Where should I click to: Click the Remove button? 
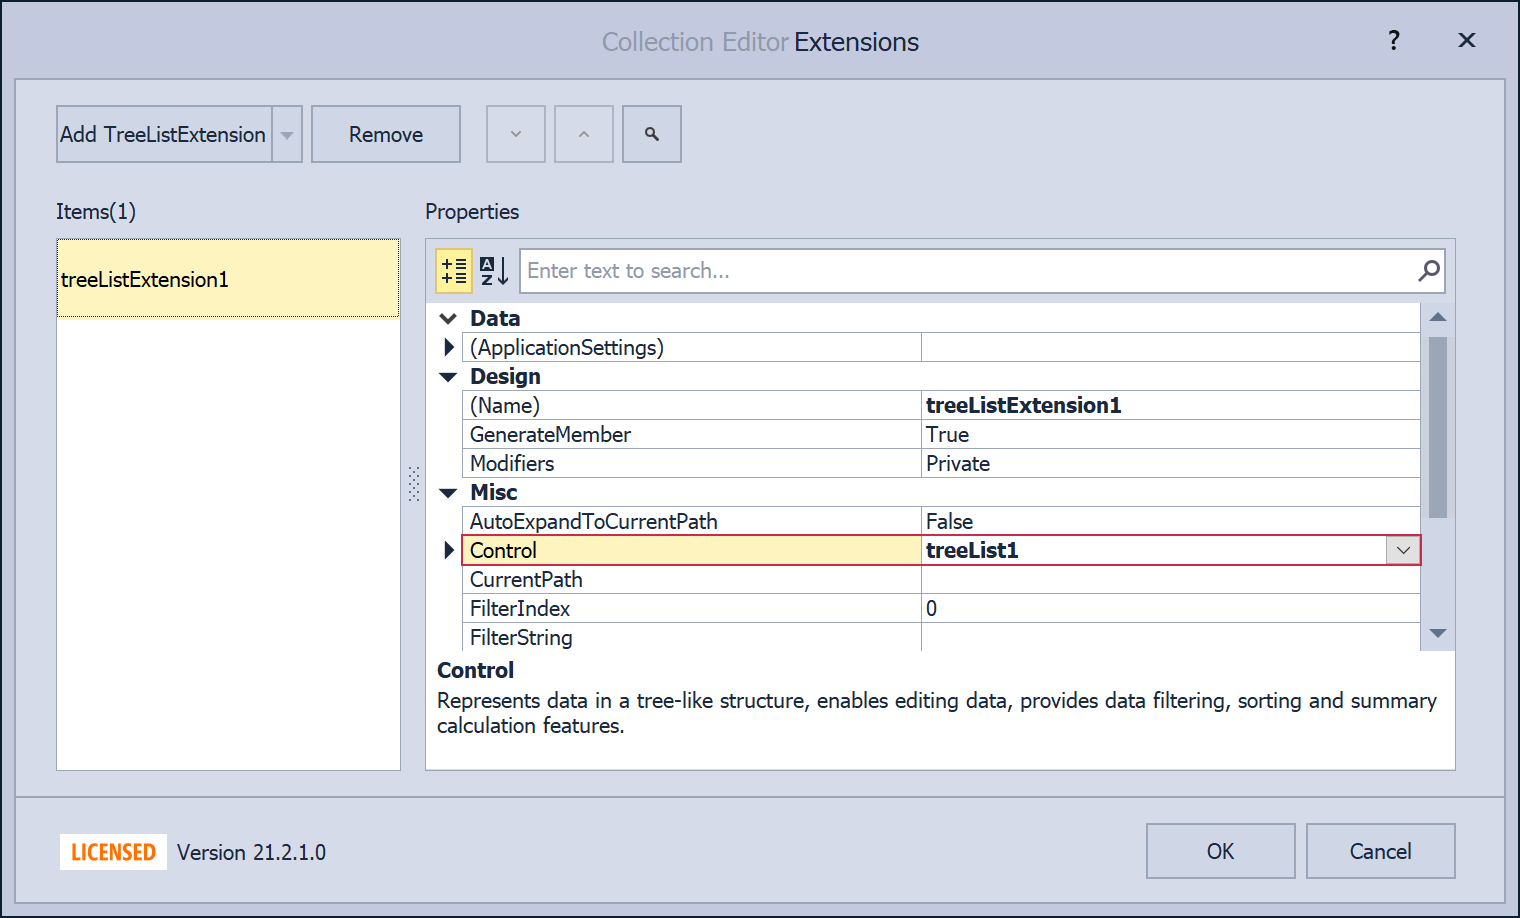[386, 135]
